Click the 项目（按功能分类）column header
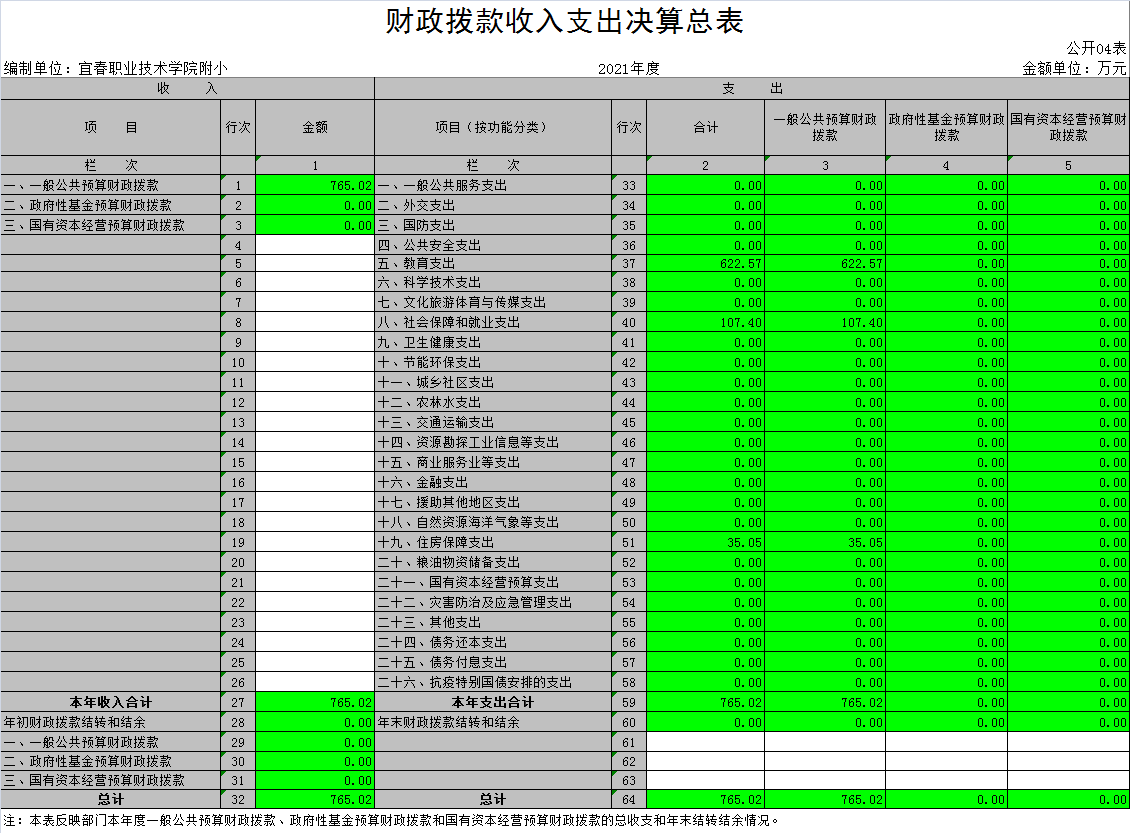The height and width of the screenshot is (833, 1130). pyautogui.click(x=492, y=127)
